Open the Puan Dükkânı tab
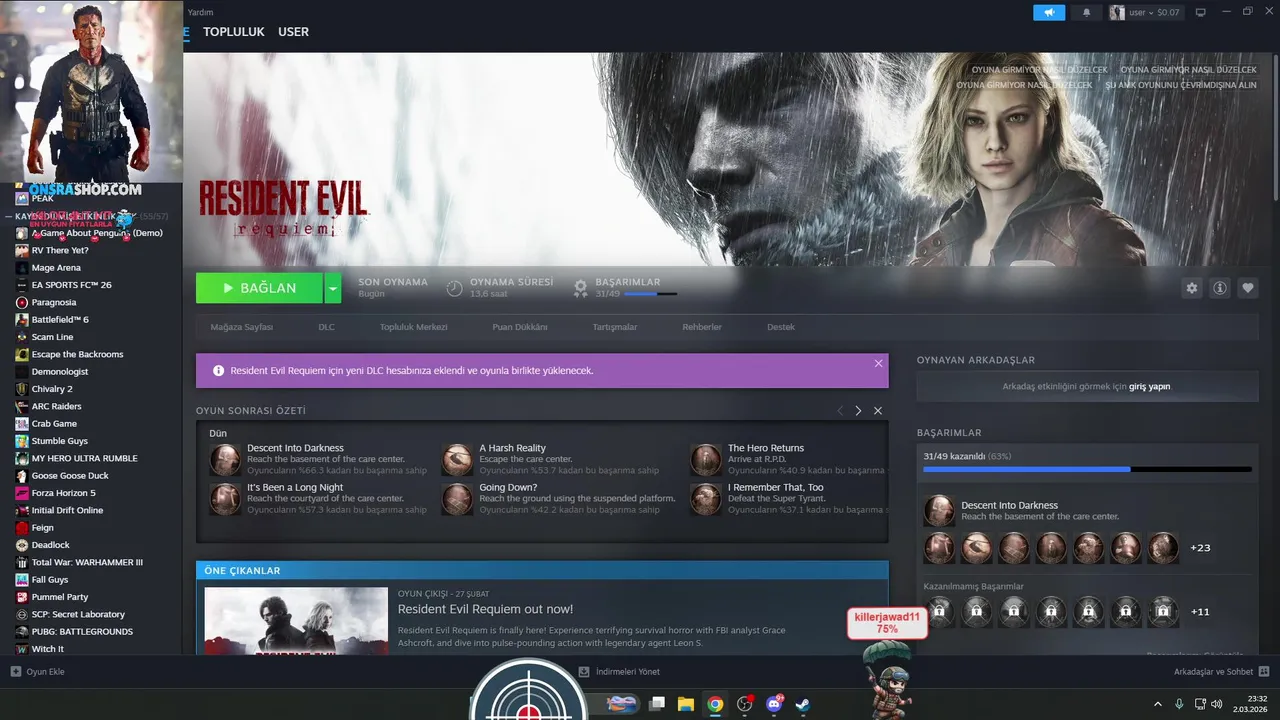The image size is (1280, 720). point(520,327)
